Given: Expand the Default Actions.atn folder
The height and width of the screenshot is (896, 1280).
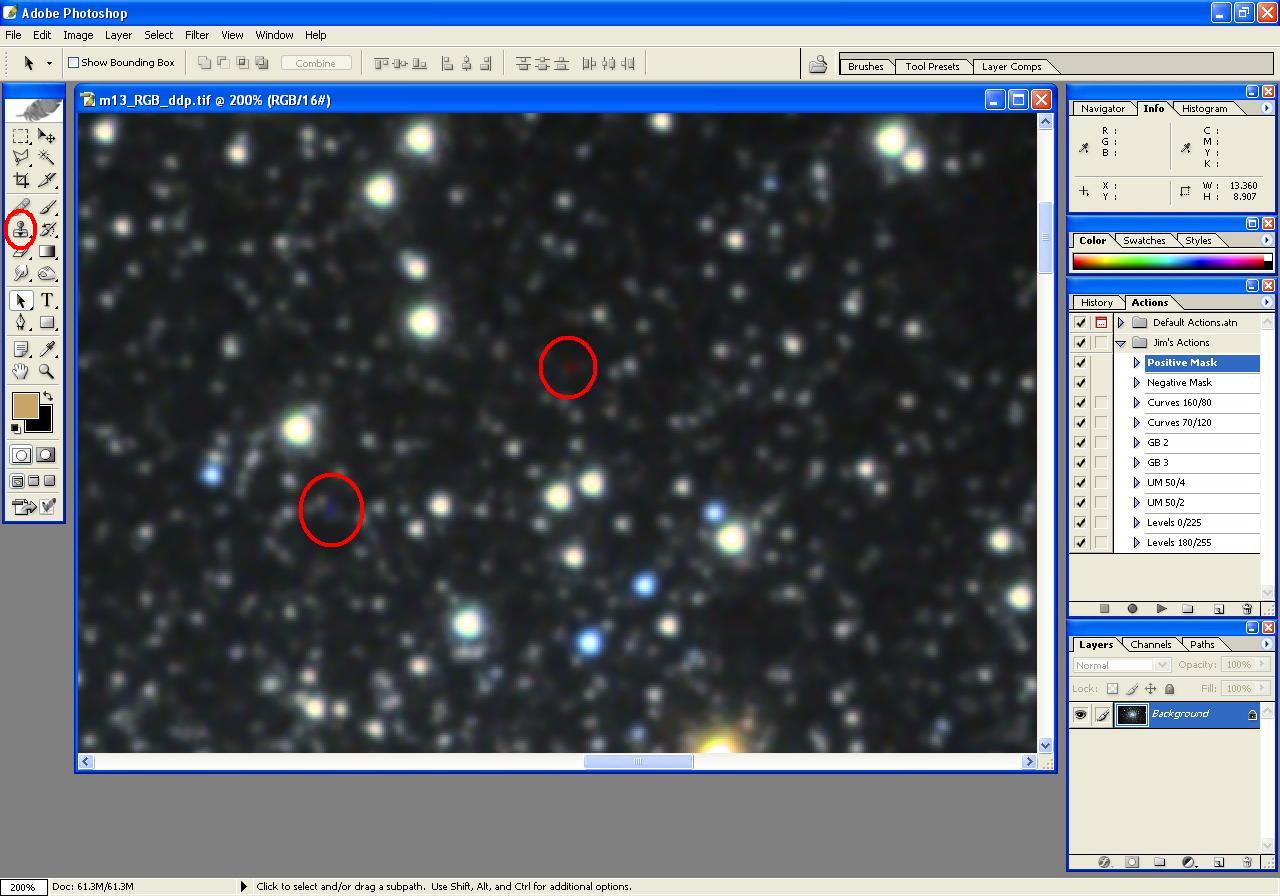Looking at the screenshot, I should [1121, 323].
